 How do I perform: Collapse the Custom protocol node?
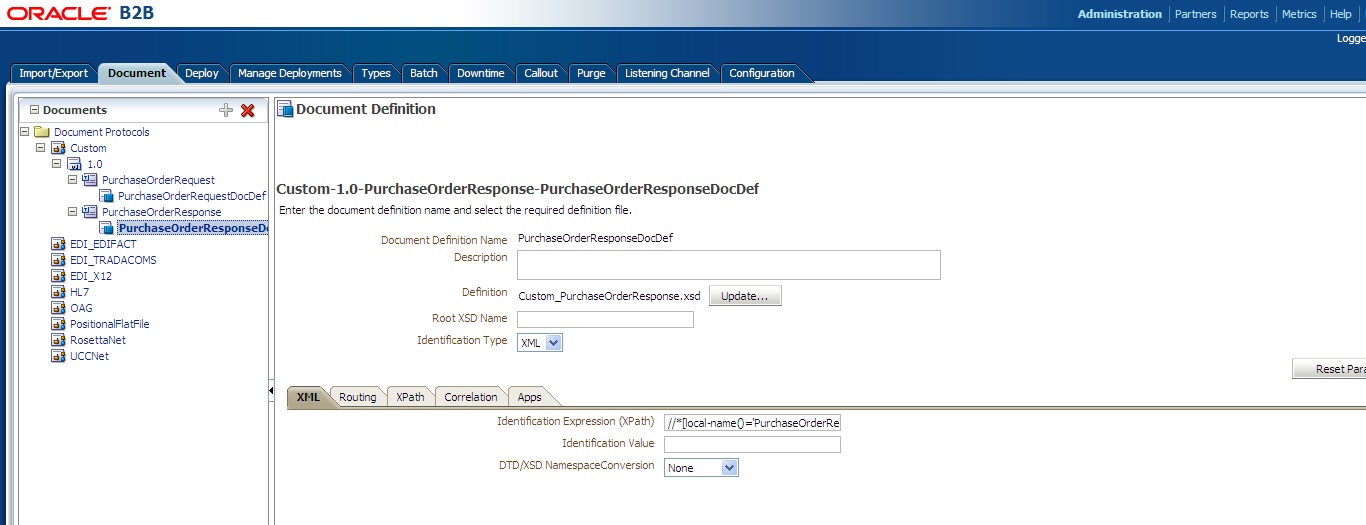40,148
